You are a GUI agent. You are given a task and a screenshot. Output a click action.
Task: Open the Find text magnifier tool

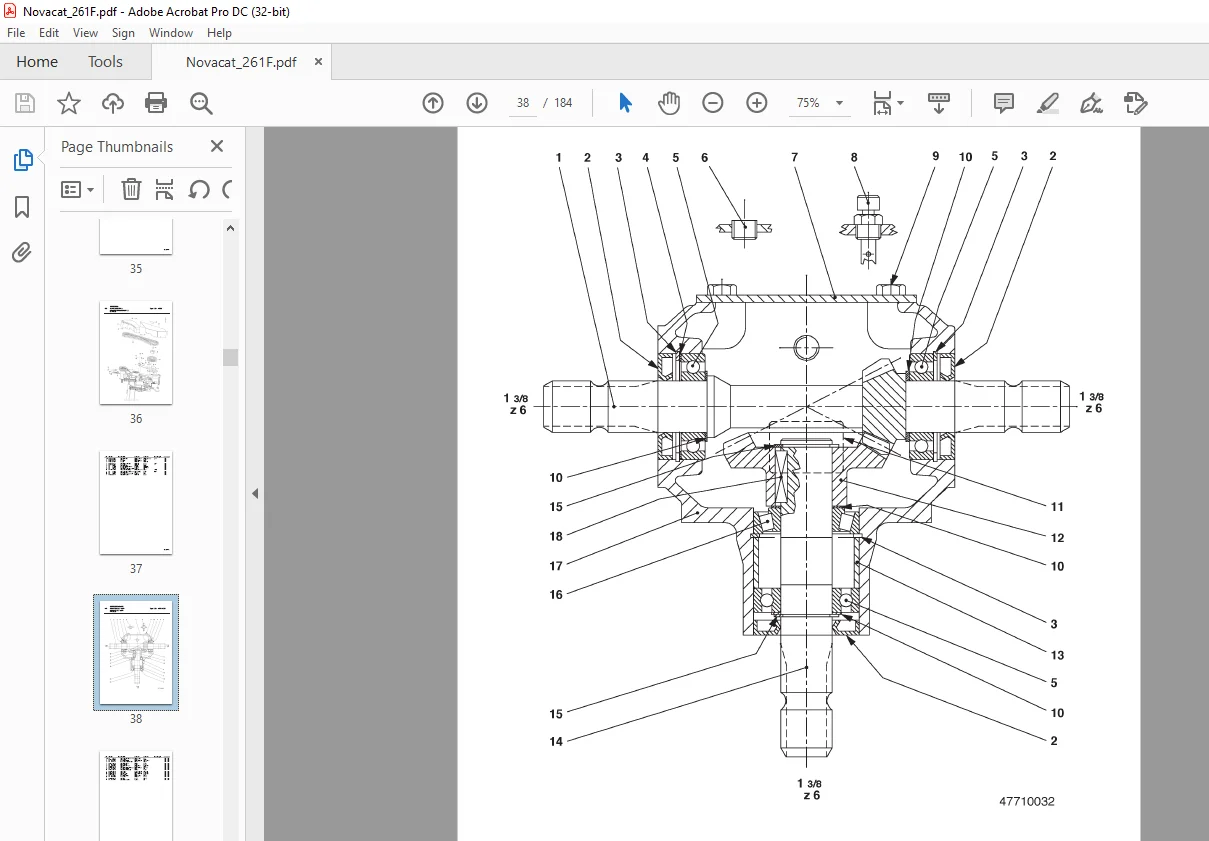(202, 103)
